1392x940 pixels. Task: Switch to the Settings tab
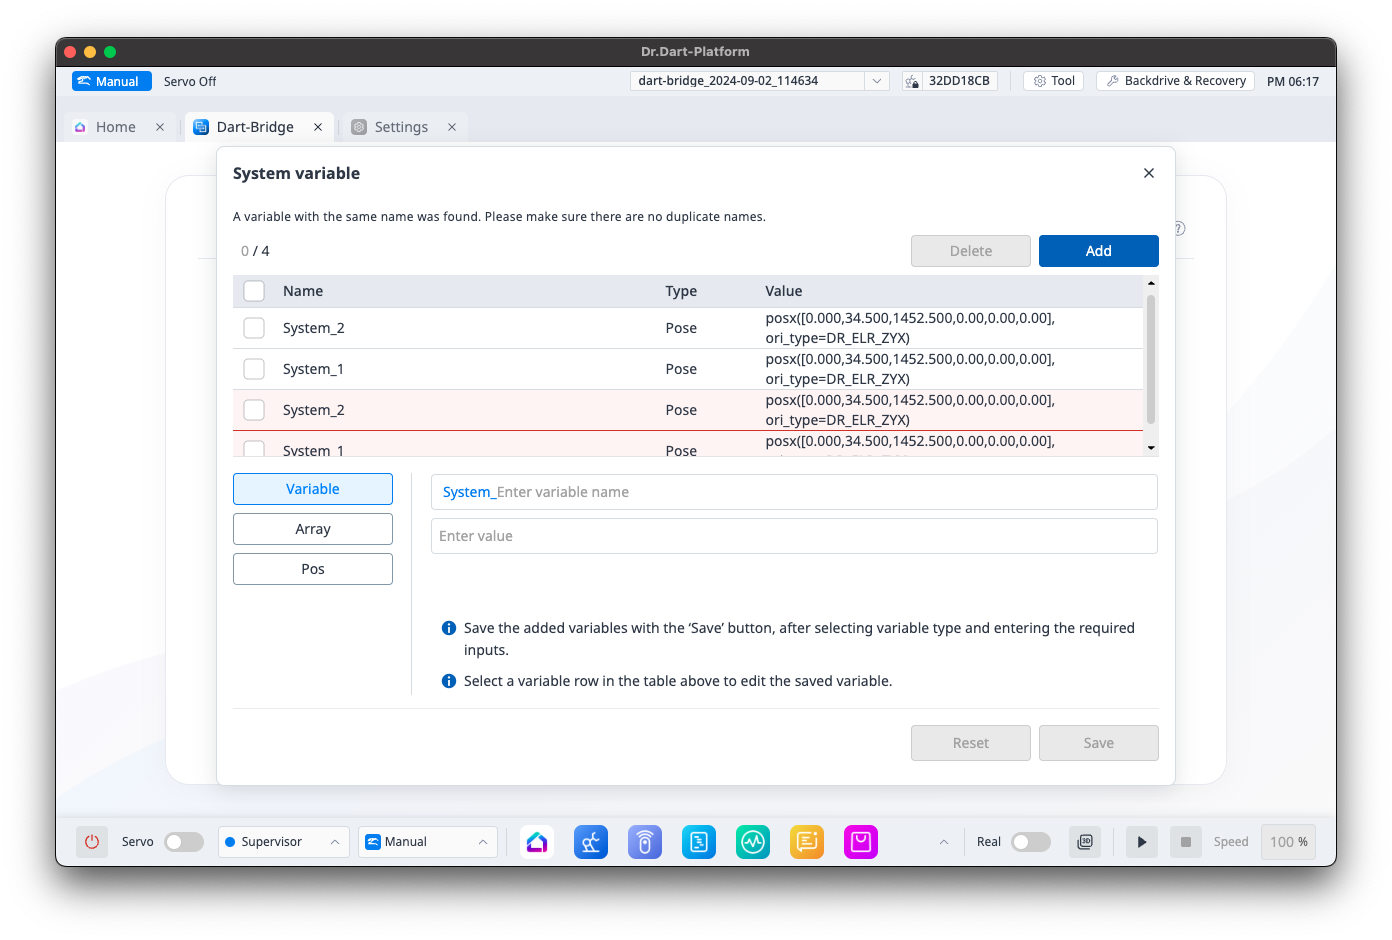click(x=401, y=127)
